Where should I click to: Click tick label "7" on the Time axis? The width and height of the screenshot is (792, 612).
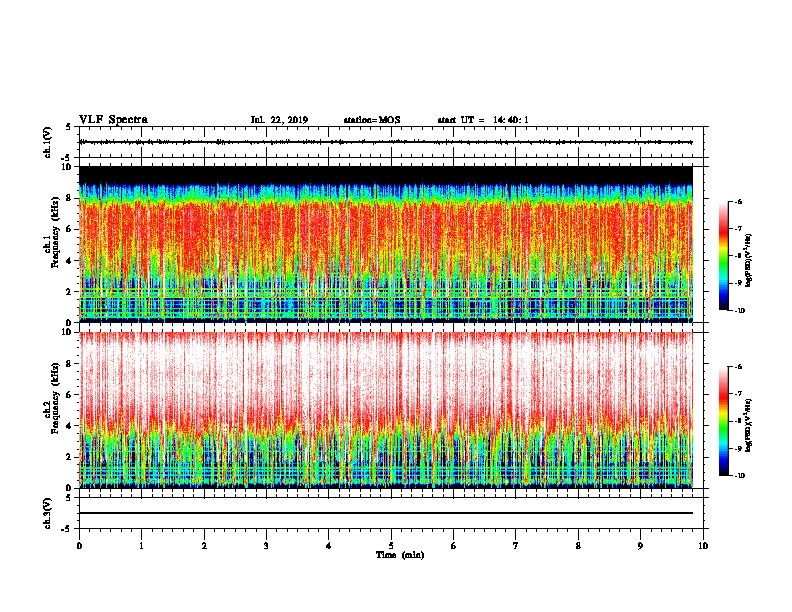pos(516,546)
